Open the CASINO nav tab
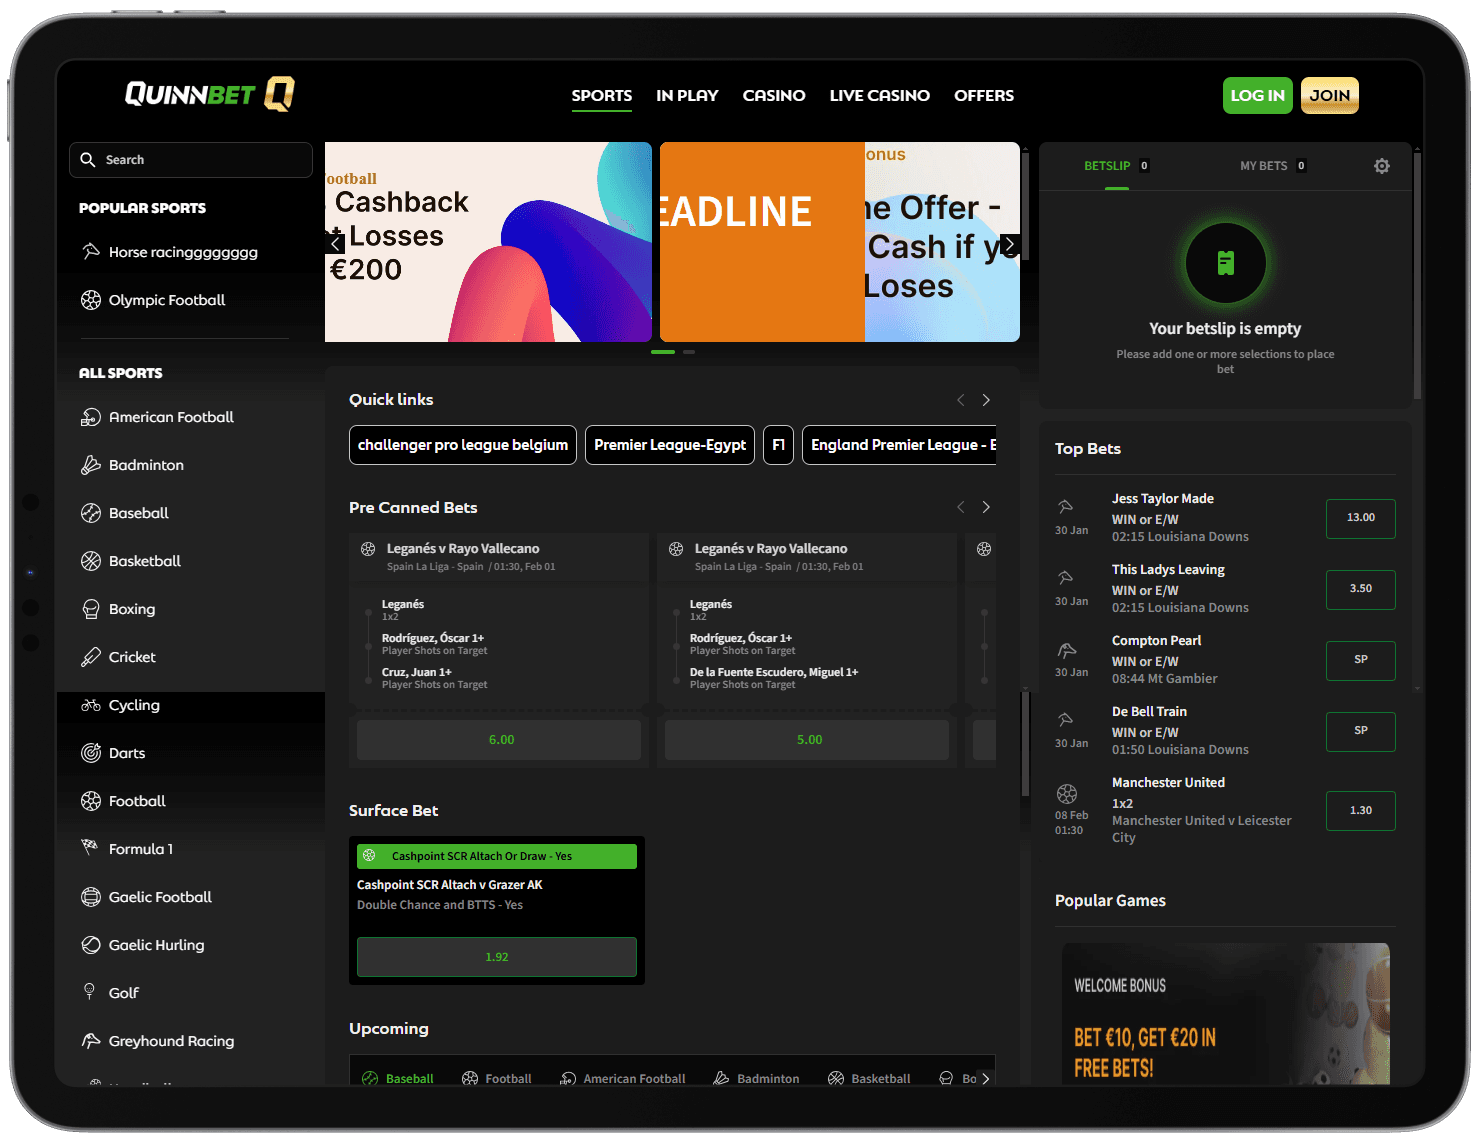This screenshot has height=1145, width=1480. pos(774,96)
